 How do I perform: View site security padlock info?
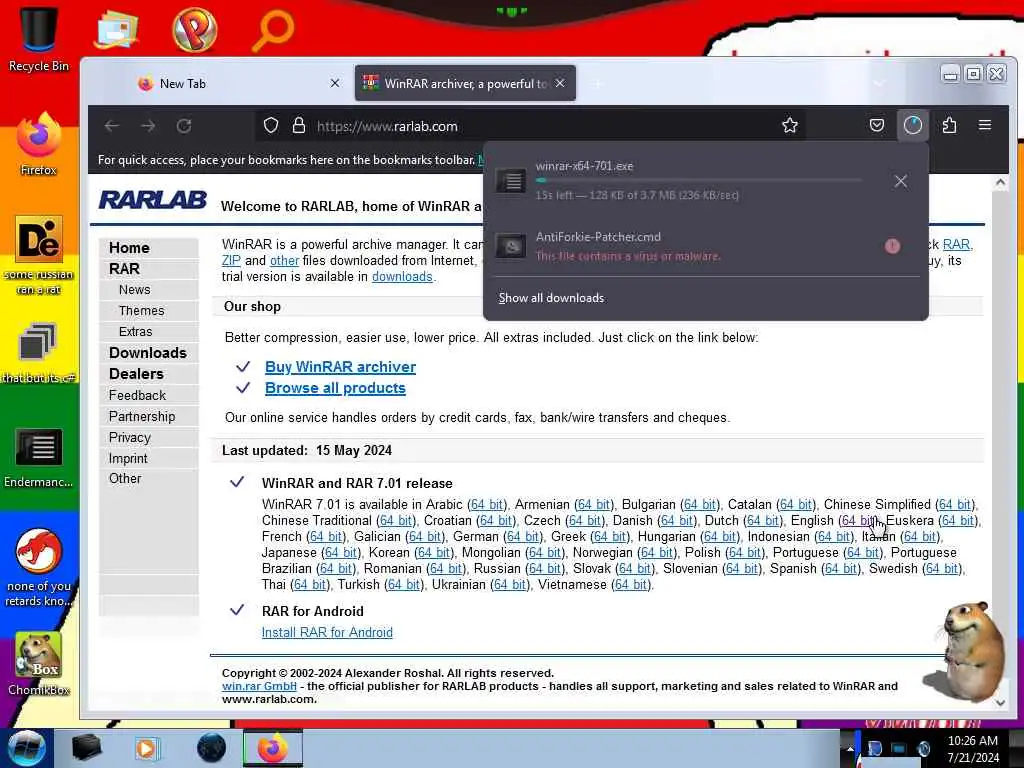(299, 125)
